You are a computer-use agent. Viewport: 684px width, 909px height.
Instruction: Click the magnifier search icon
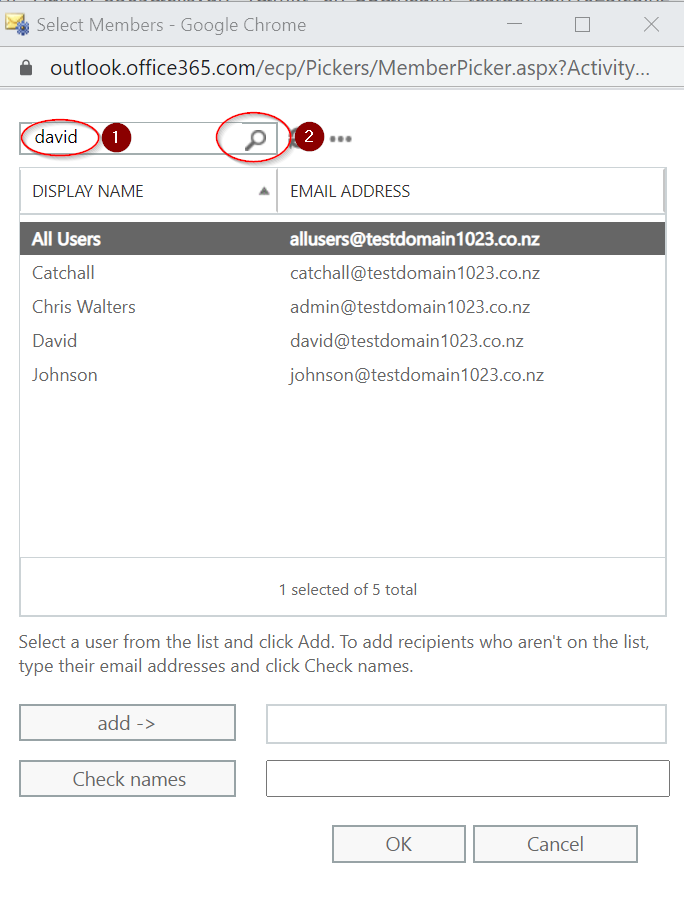[256, 139]
